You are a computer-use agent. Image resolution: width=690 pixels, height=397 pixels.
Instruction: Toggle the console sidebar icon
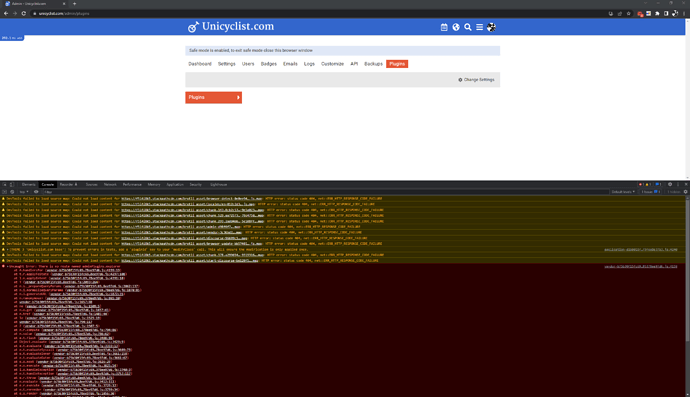4,192
